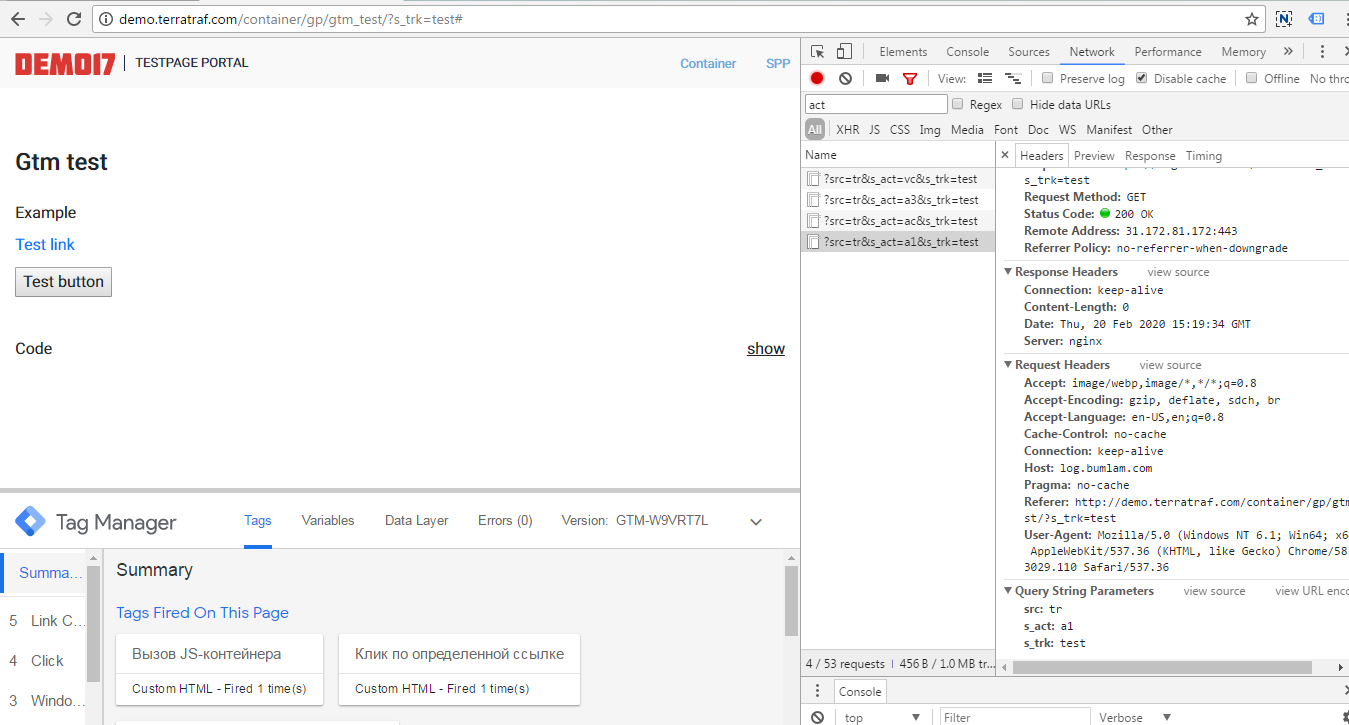Filter requests by XHR type
Viewport: 1349px width, 725px height.
click(x=848, y=130)
